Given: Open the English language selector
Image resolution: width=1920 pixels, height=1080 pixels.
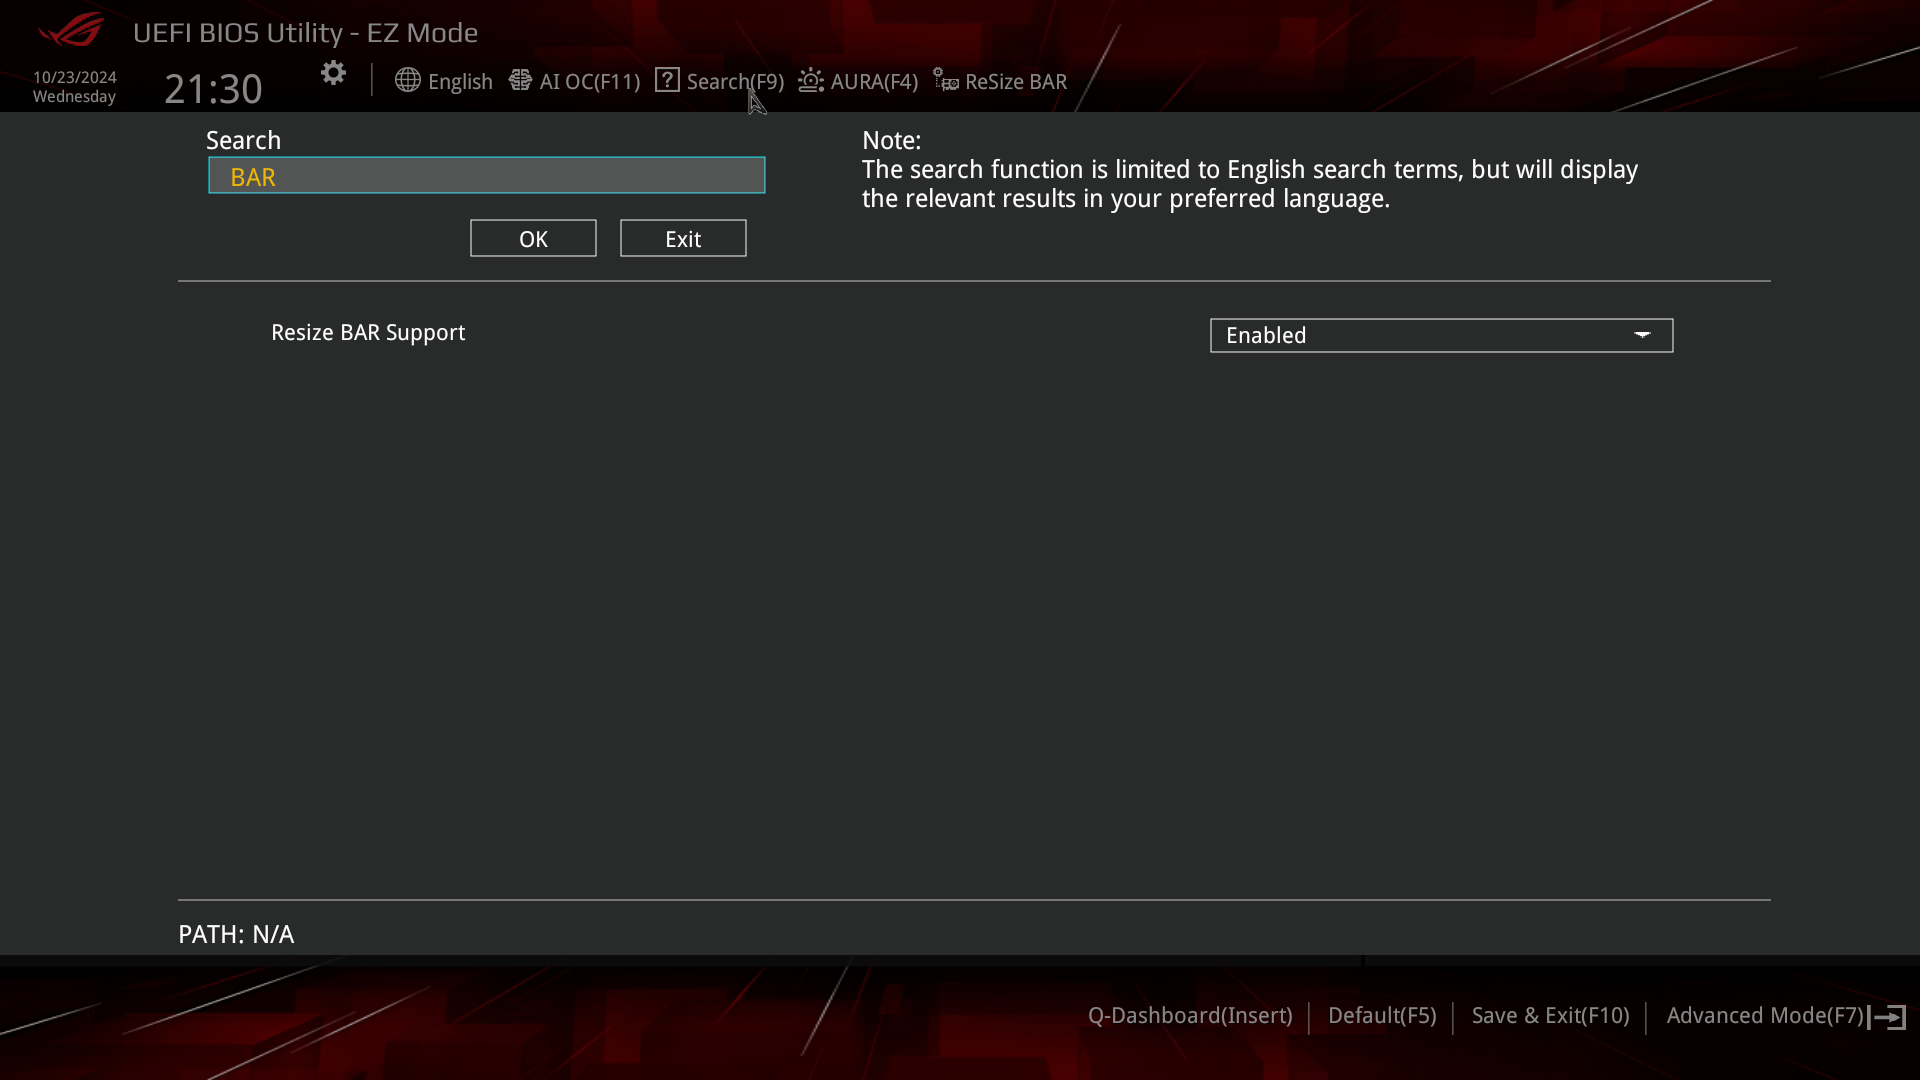Looking at the screenshot, I should [x=444, y=81].
